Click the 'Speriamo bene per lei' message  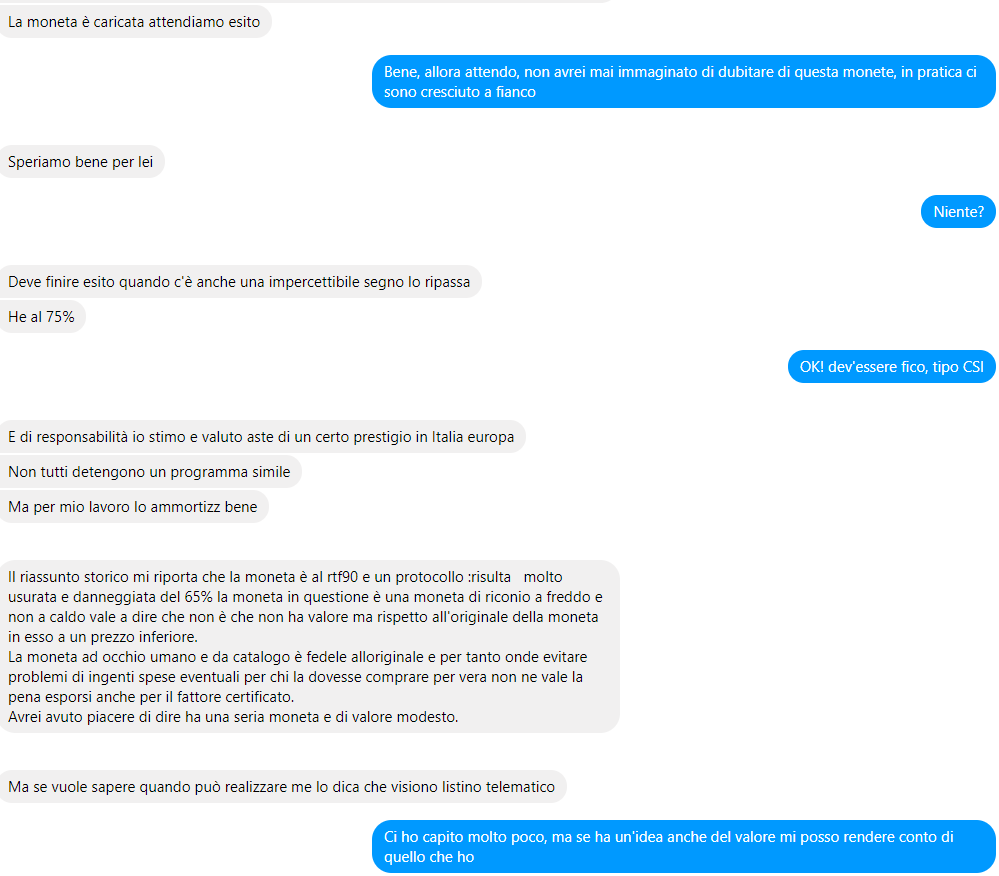81,162
